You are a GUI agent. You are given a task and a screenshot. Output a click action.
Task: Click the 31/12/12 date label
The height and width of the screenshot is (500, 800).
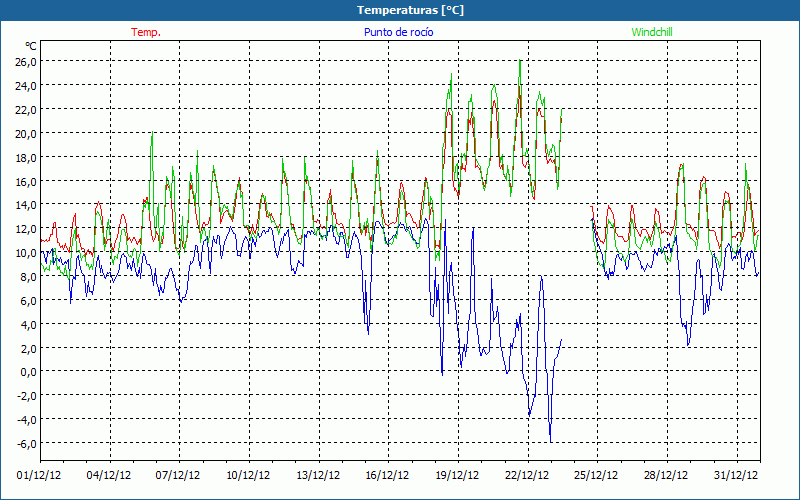tap(736, 475)
